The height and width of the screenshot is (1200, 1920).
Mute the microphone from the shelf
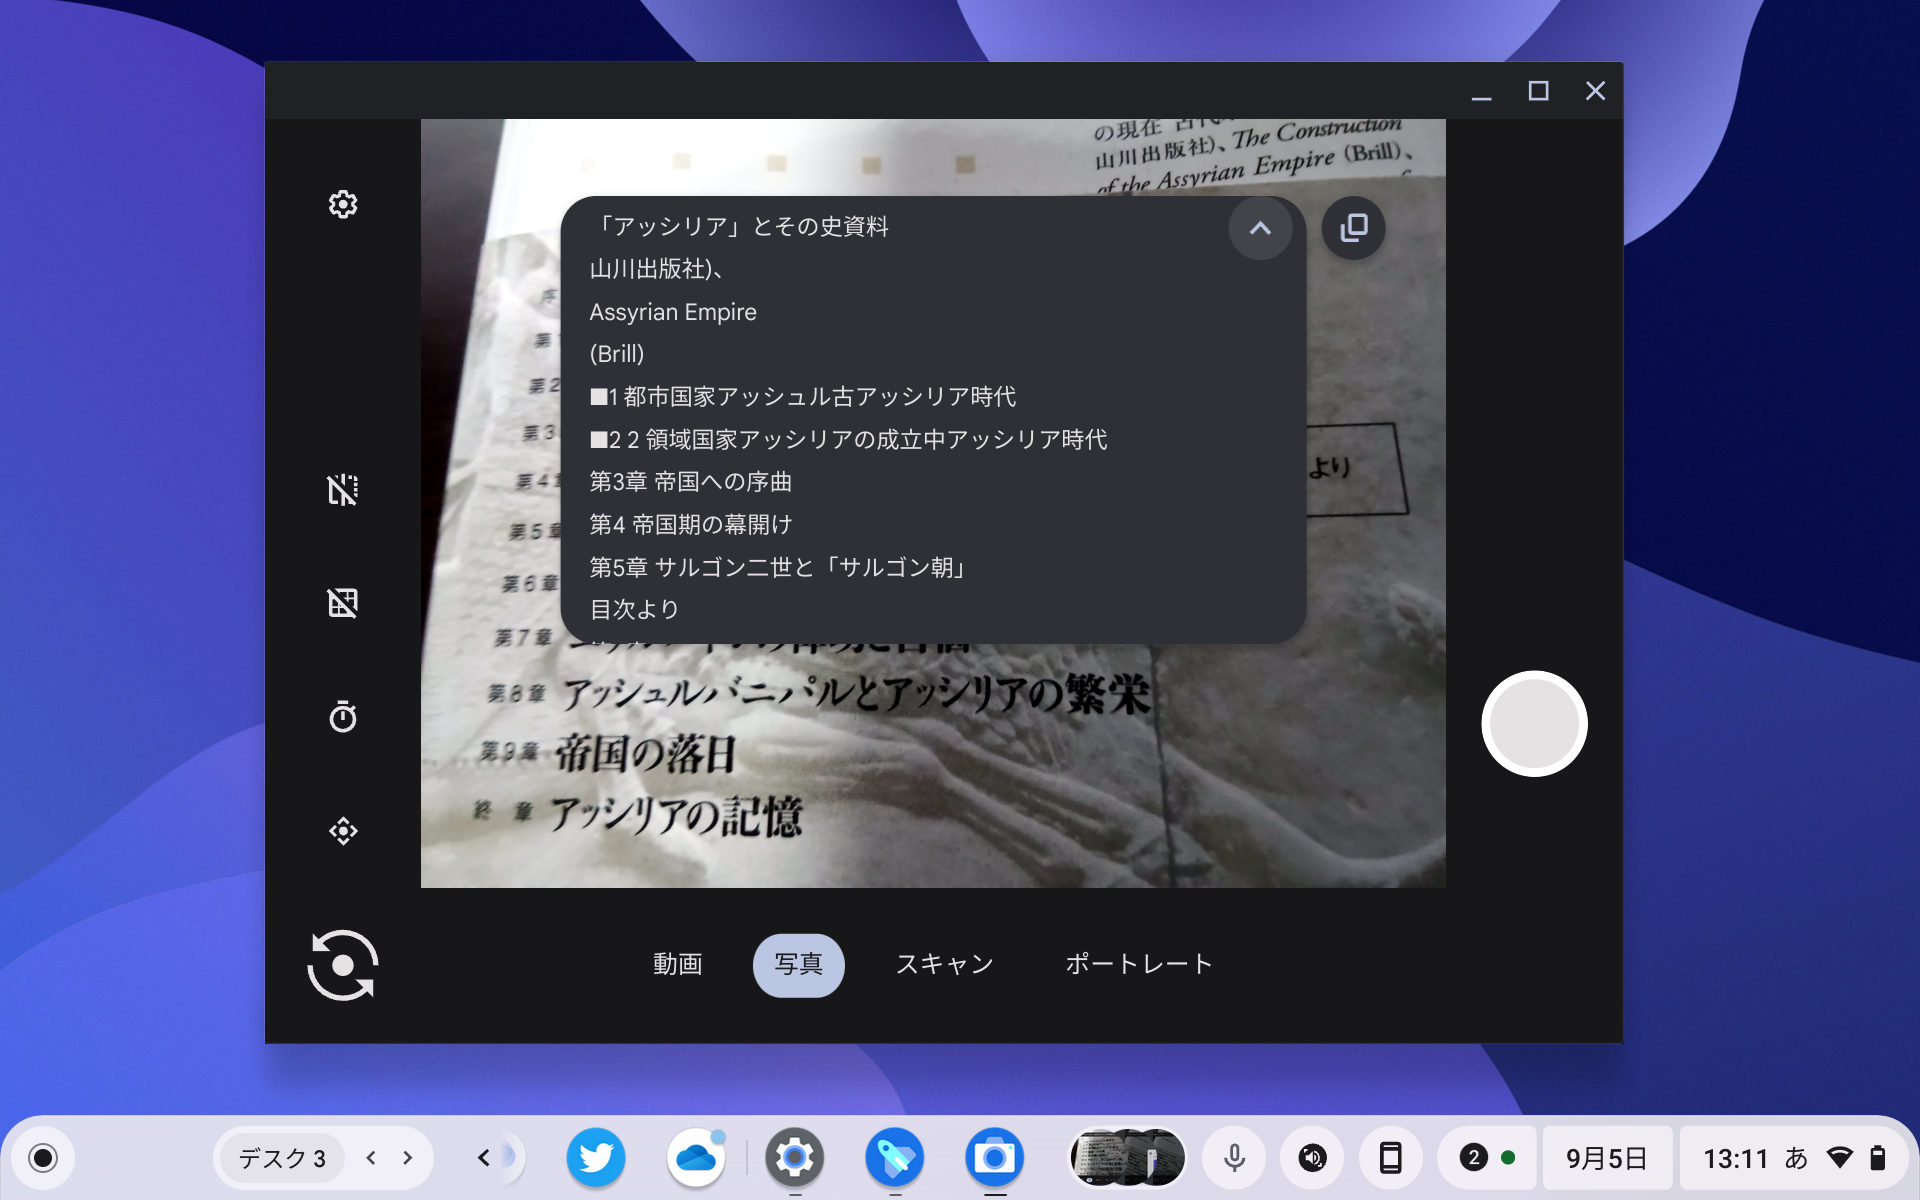[x=1233, y=1157]
